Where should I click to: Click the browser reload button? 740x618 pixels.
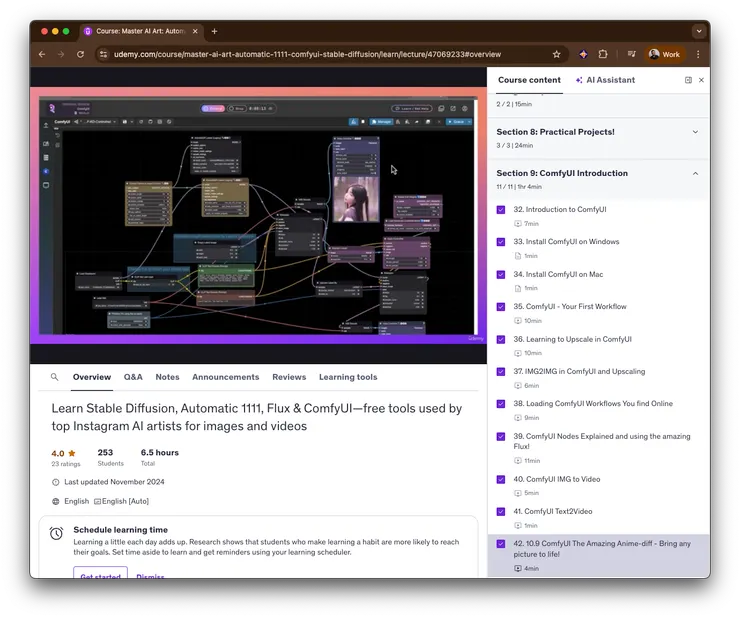[80, 54]
